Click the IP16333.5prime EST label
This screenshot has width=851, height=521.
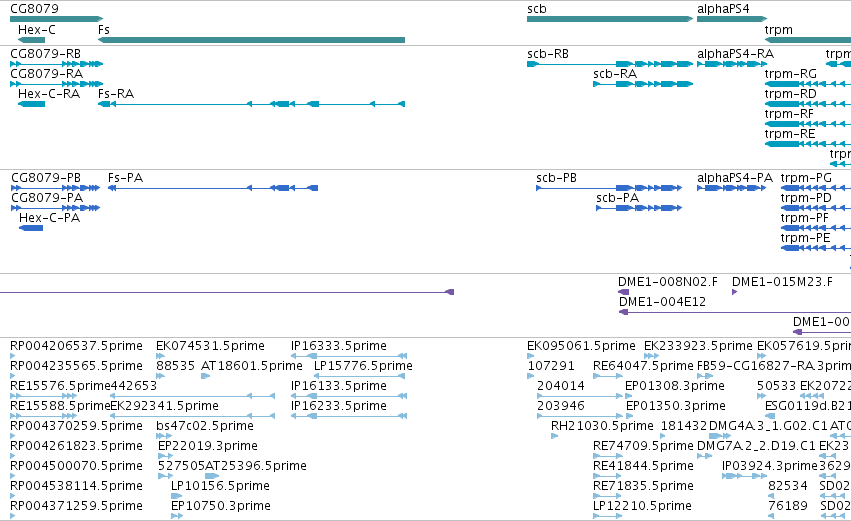pyautogui.click(x=339, y=346)
